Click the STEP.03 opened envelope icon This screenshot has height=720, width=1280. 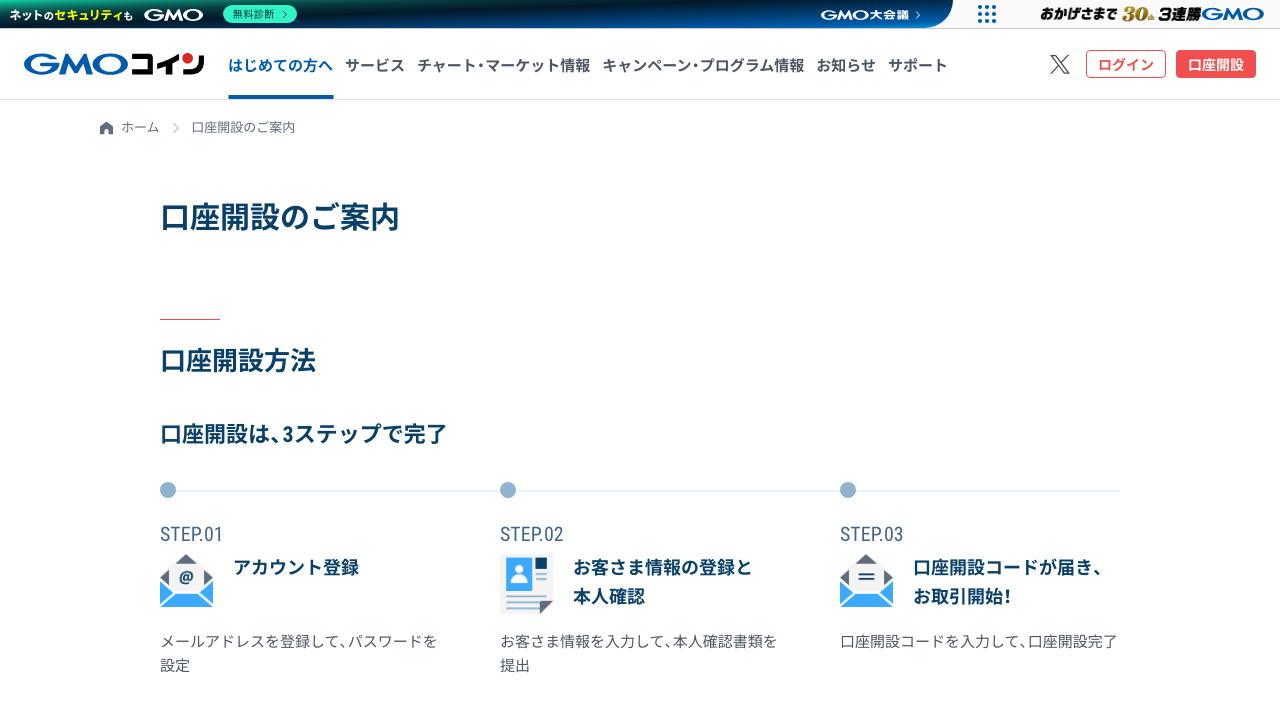point(866,580)
